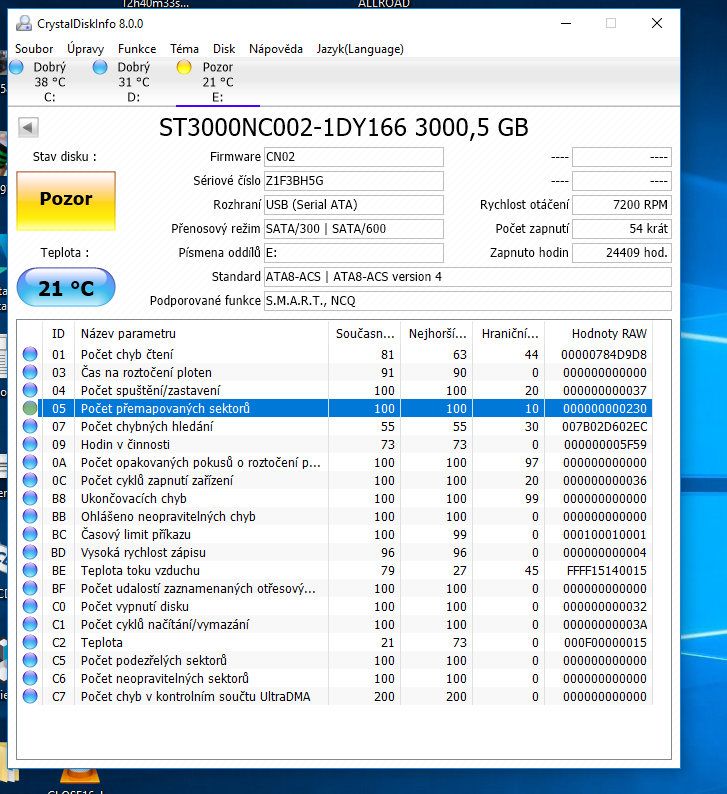Click the yellow Pozor health status button

click(x=66, y=200)
